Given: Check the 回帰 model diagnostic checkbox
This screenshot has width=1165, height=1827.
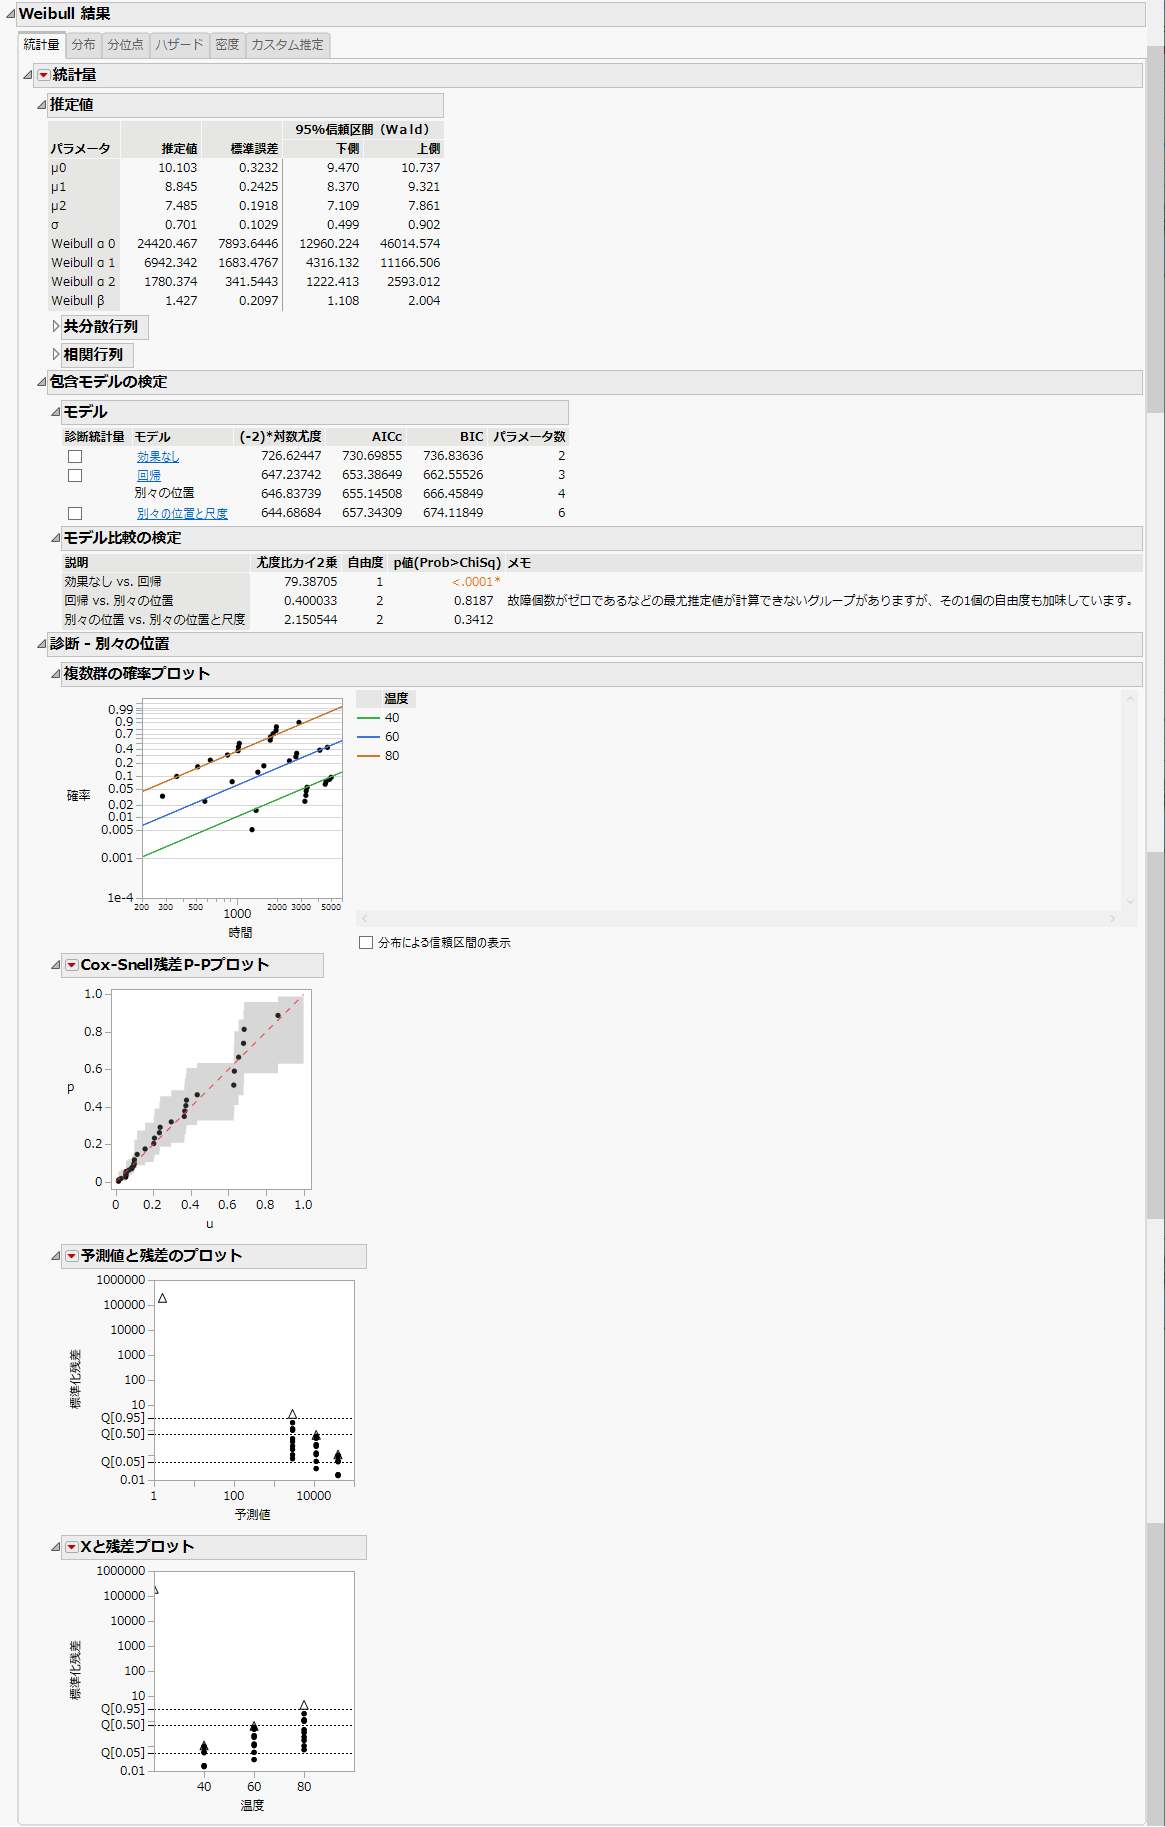Looking at the screenshot, I should tap(75, 475).
